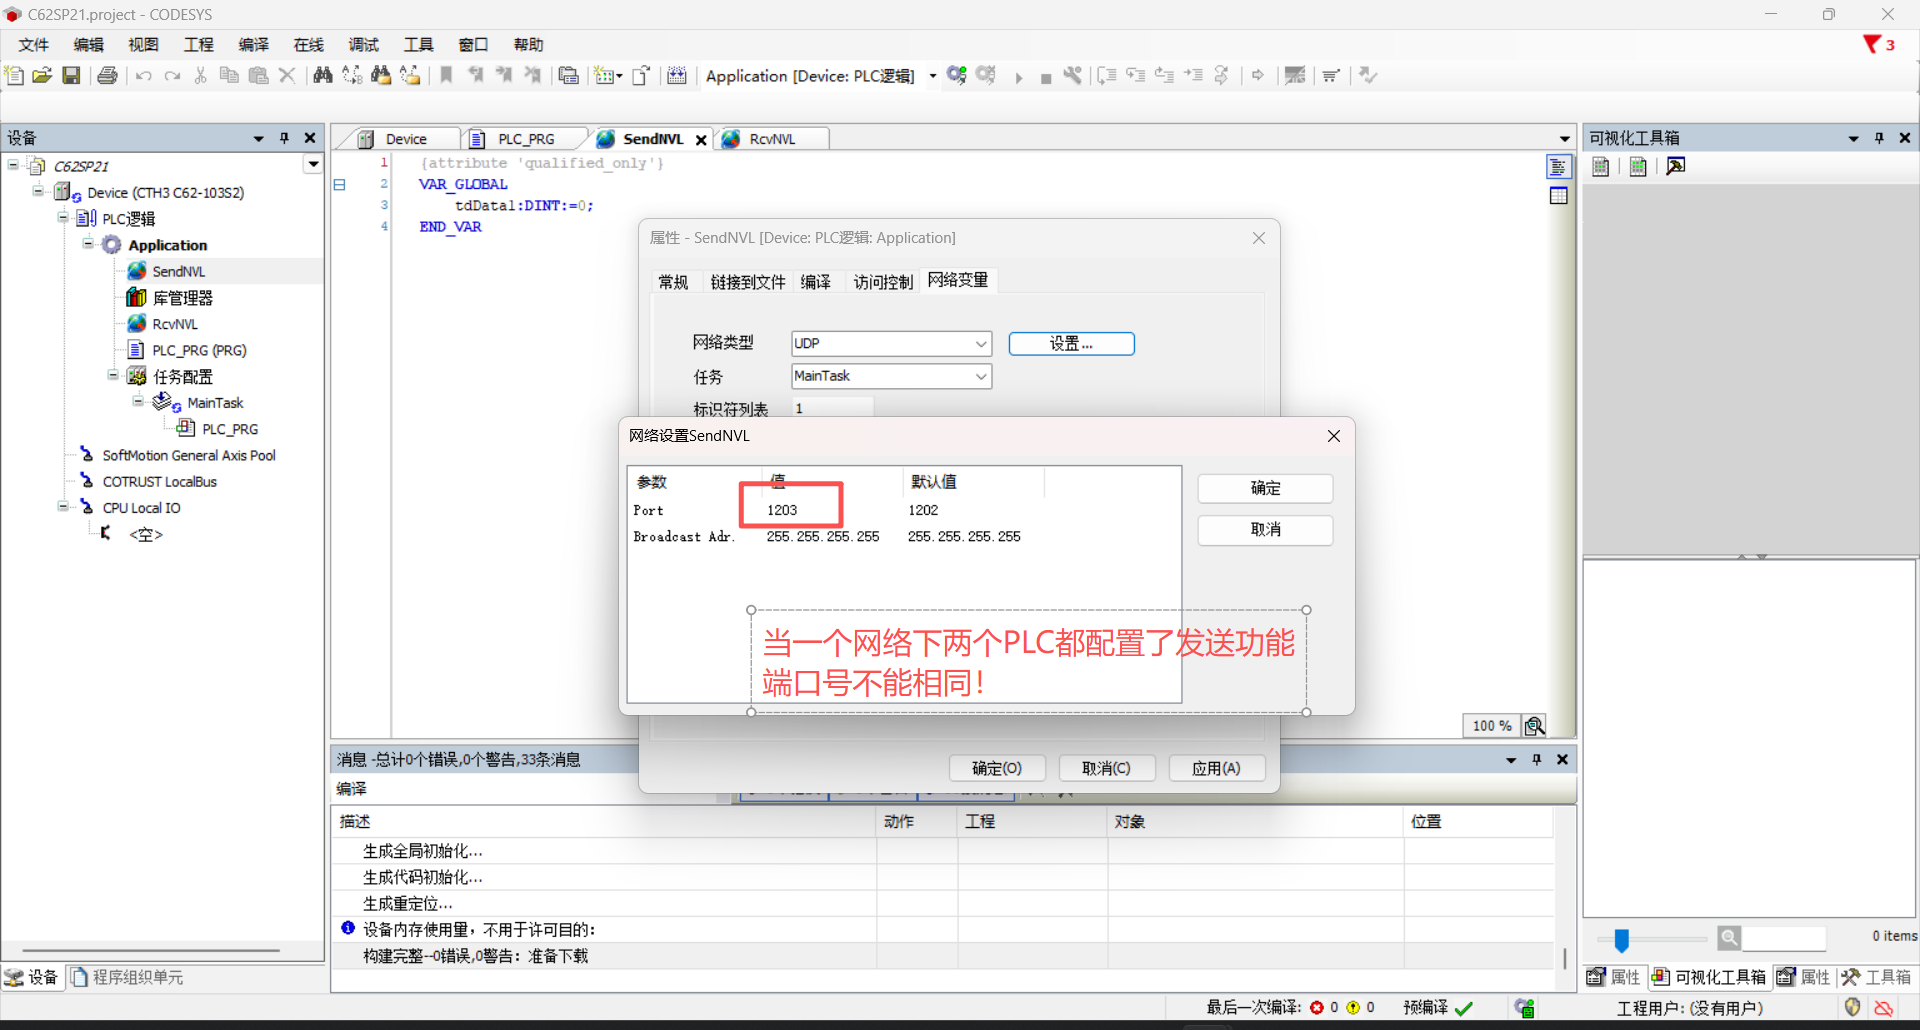1920x1030 pixels.
Task: Close the 网络设置SendNVL dialog
Action: [x=1333, y=436]
